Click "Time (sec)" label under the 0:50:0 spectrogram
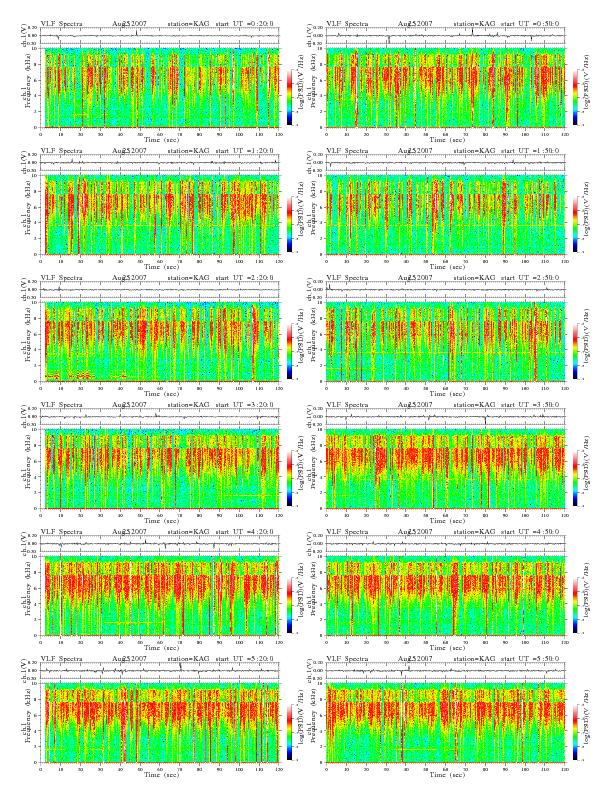Image resolution: width=612 pixels, height=792 pixels. 447,139
